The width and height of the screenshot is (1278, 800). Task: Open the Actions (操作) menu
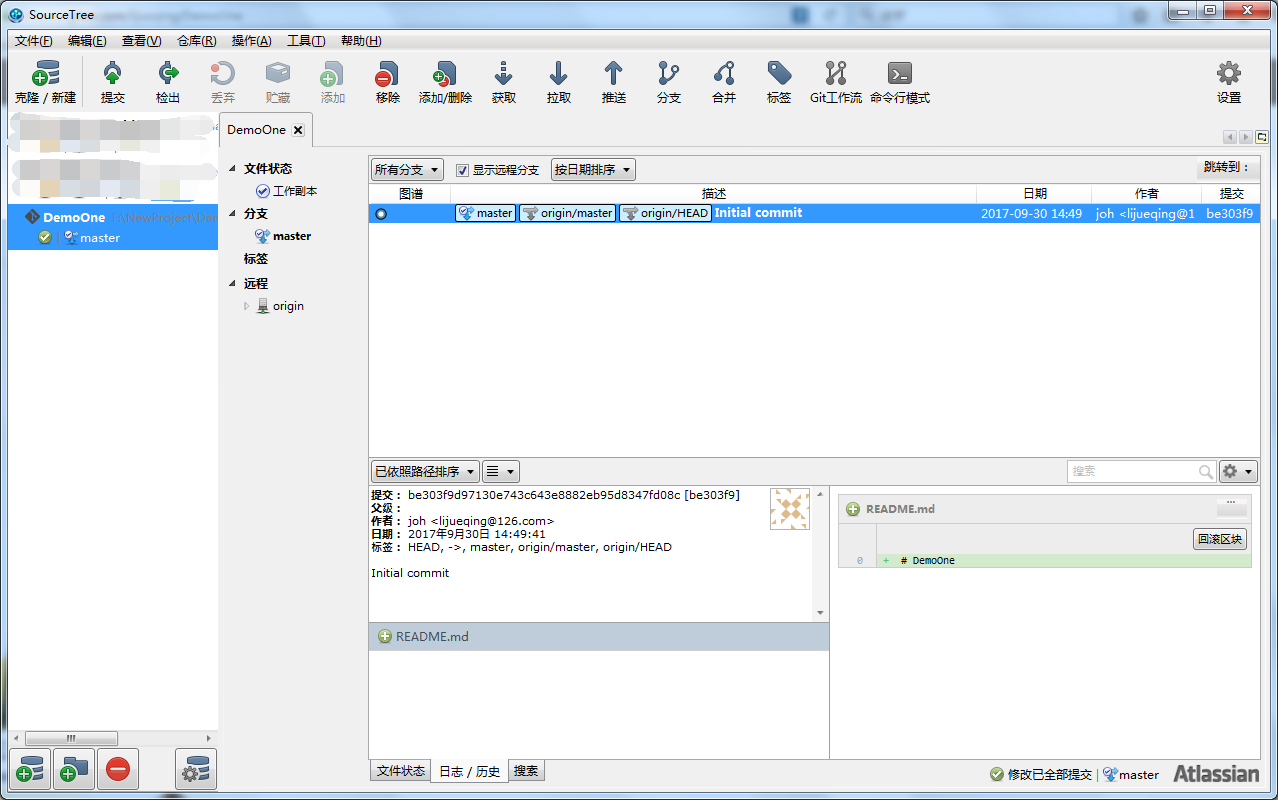click(x=251, y=41)
